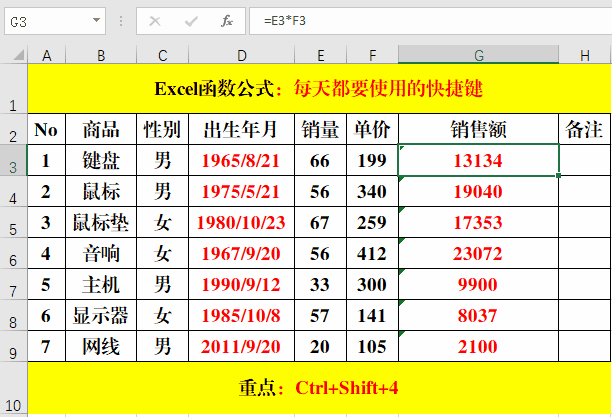Select column B header
Image resolution: width=612 pixels, height=417 pixels.
pos(101,55)
